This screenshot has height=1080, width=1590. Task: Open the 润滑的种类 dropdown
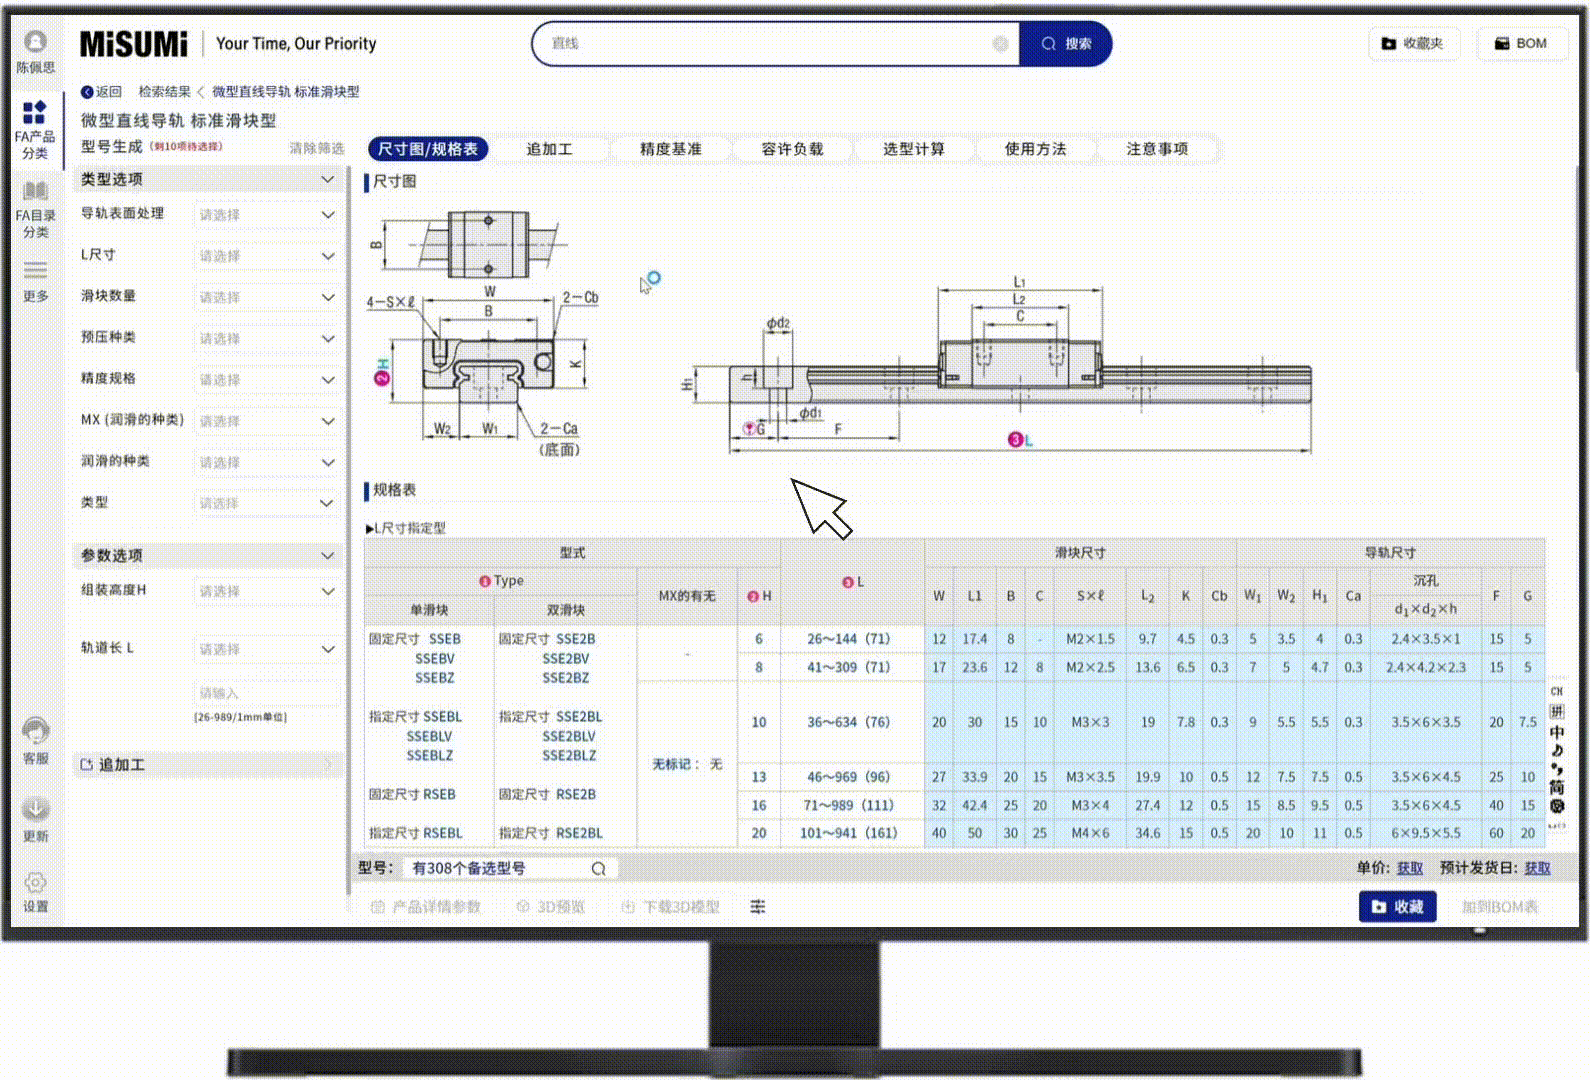click(265, 462)
